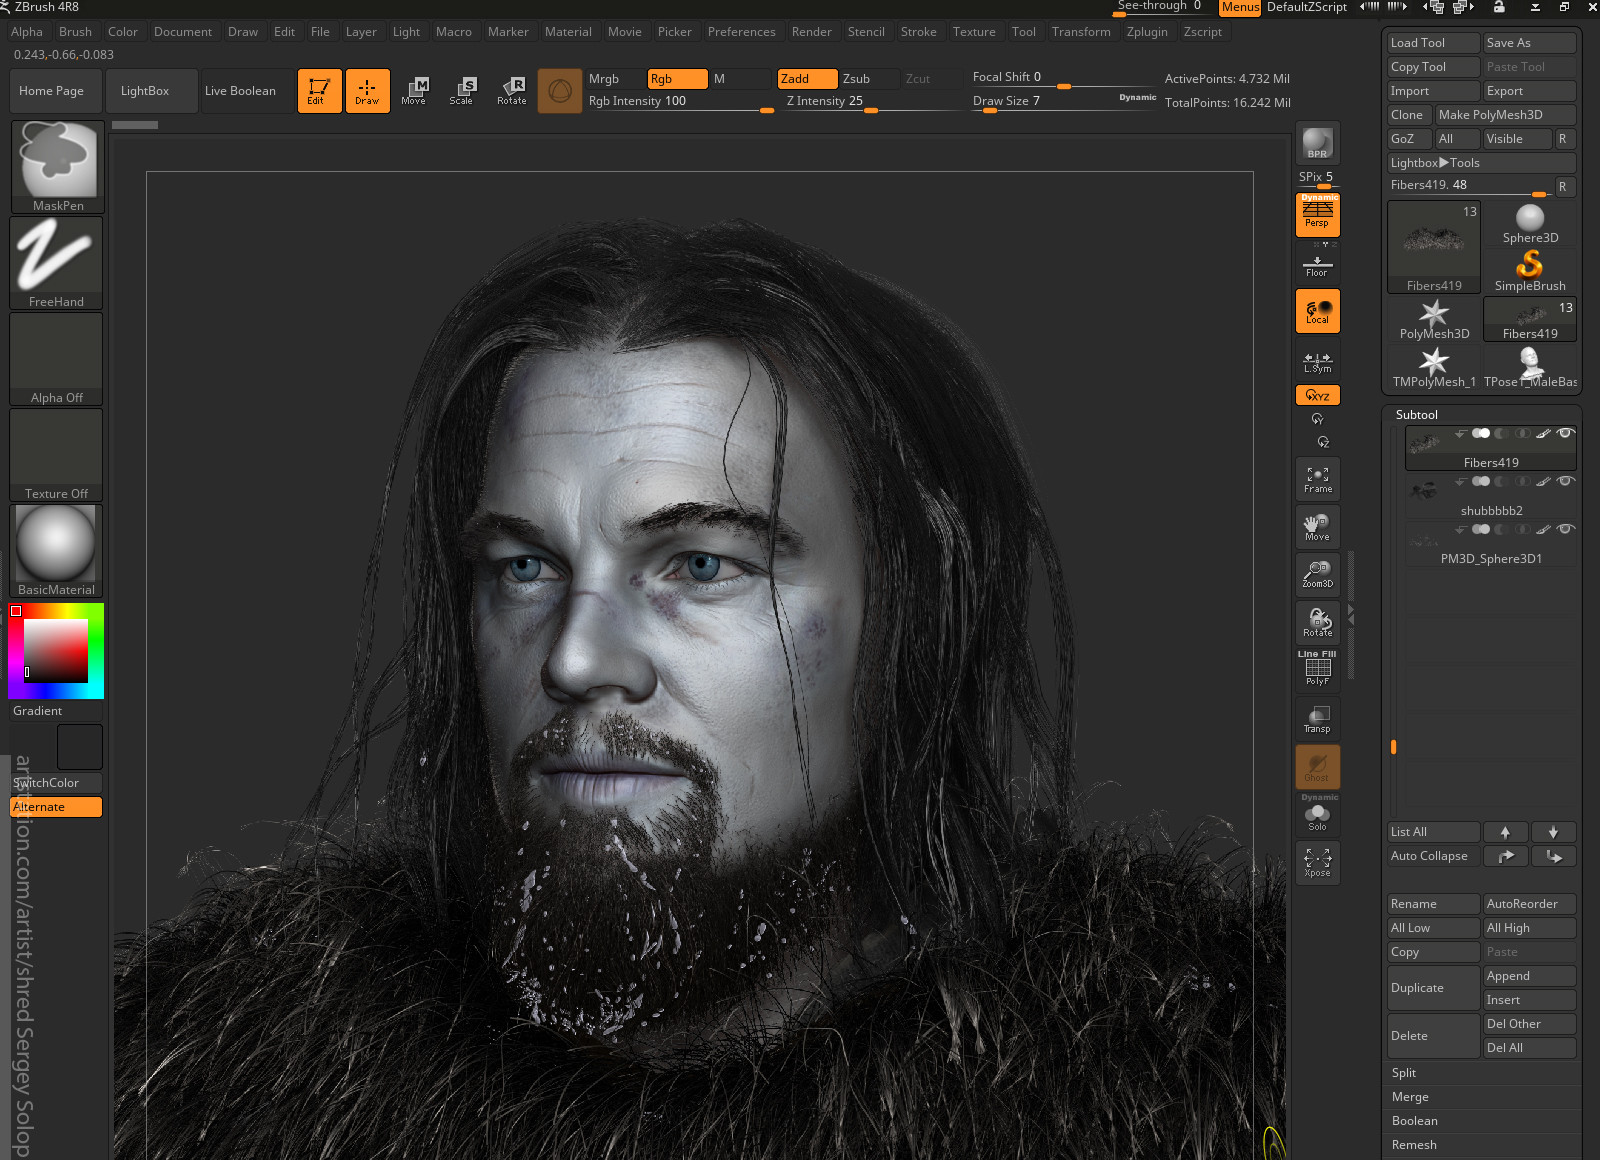Screen dimensions: 1600x1160
Task: Toggle Live Boolean mode
Action: coord(246,91)
